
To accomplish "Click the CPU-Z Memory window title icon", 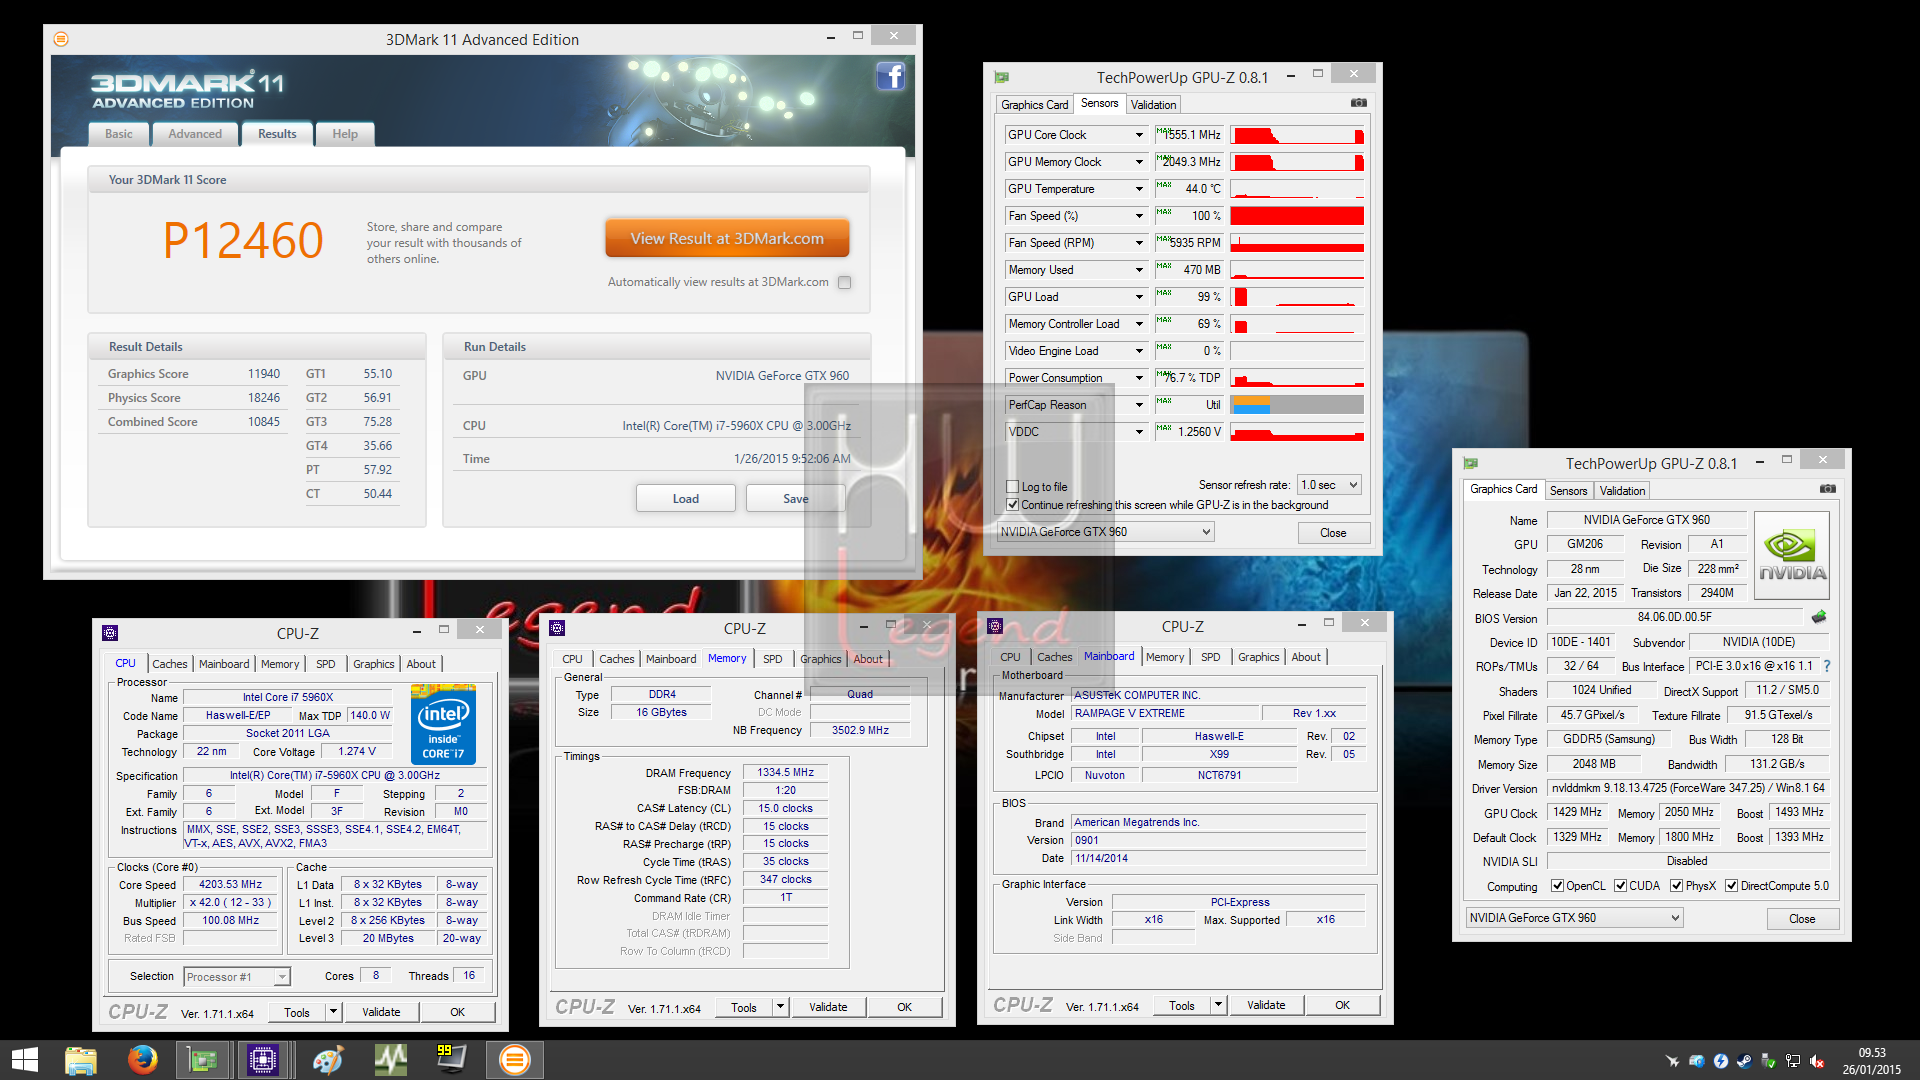I will pyautogui.click(x=558, y=628).
